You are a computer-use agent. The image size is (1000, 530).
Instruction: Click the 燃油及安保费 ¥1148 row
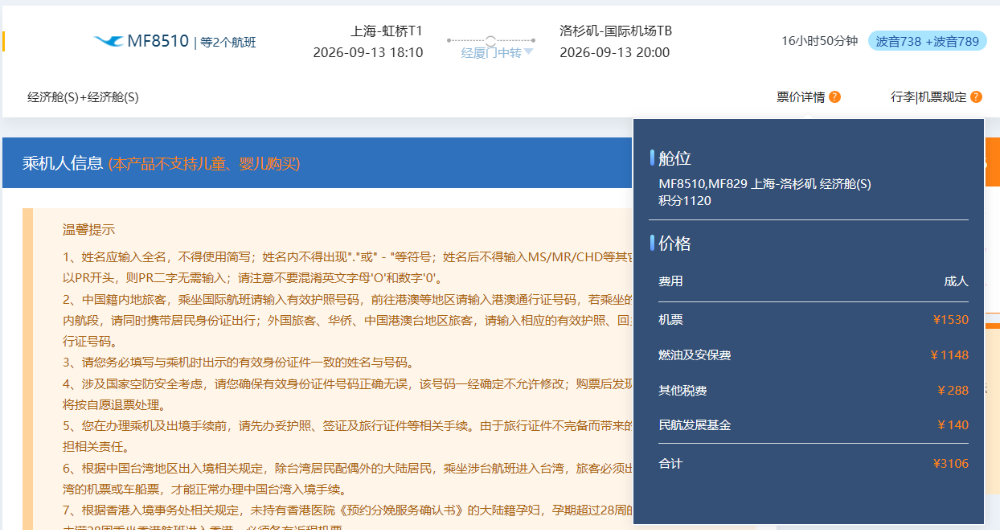(812, 355)
